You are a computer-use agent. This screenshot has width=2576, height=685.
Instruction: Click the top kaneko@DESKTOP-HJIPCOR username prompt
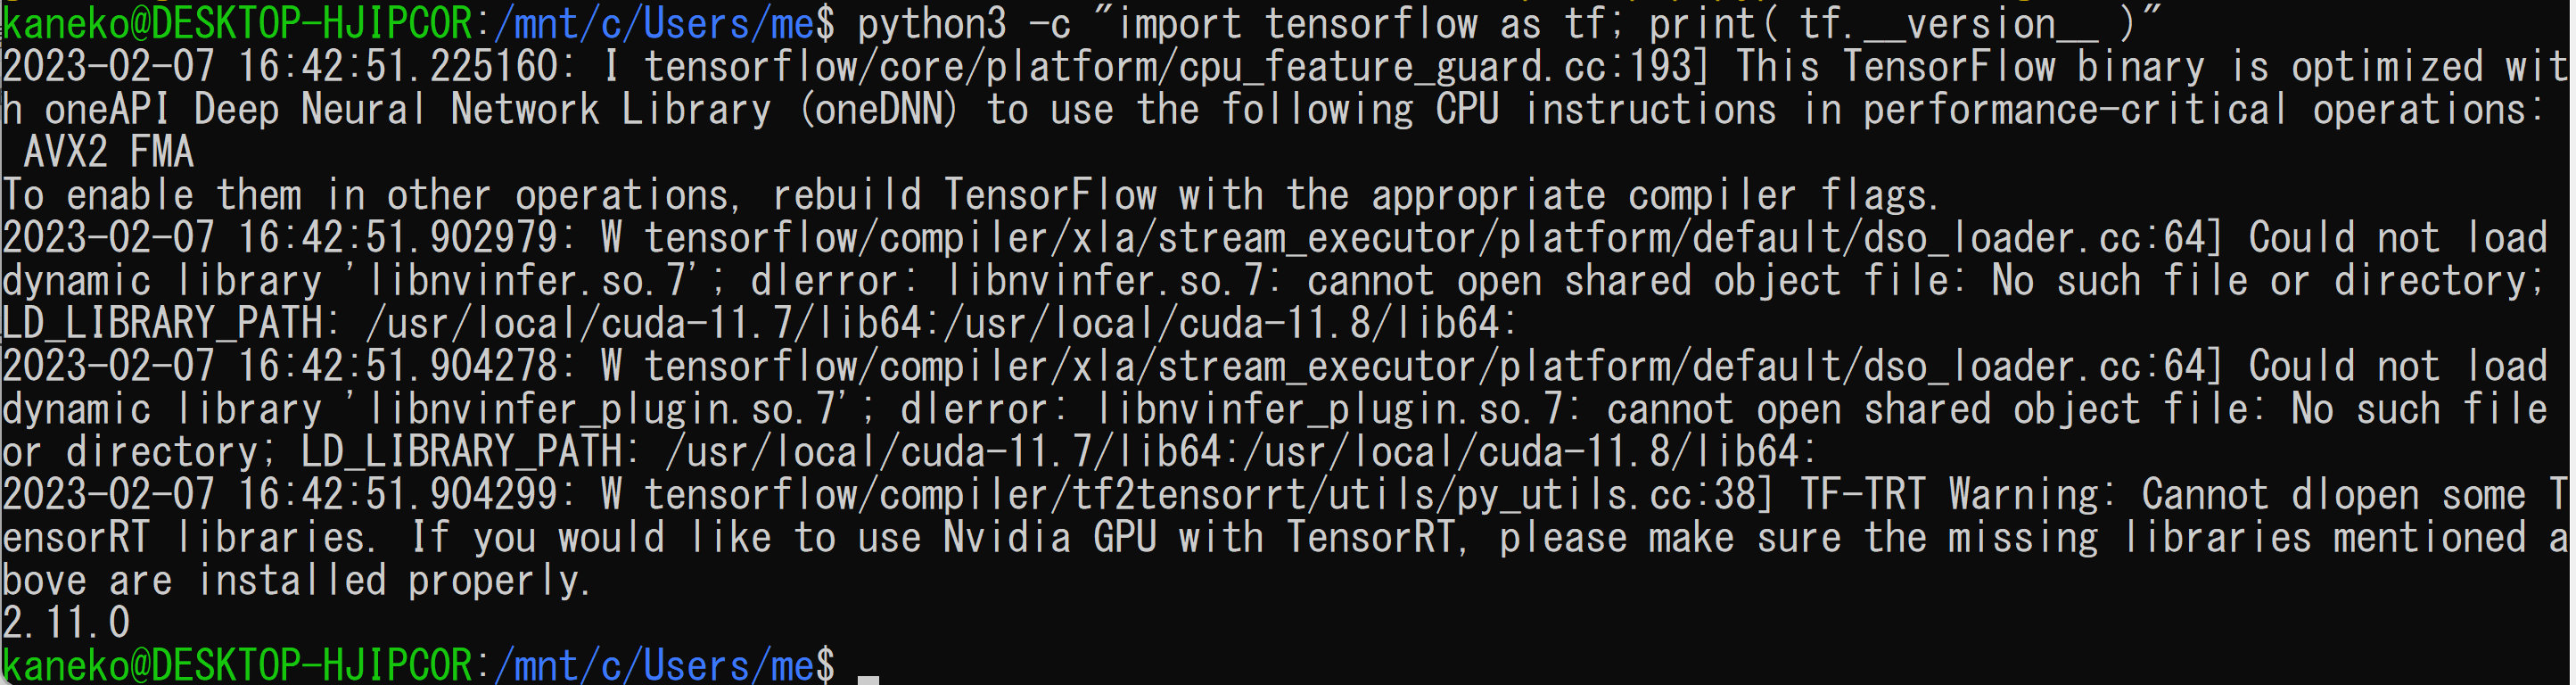(237, 24)
